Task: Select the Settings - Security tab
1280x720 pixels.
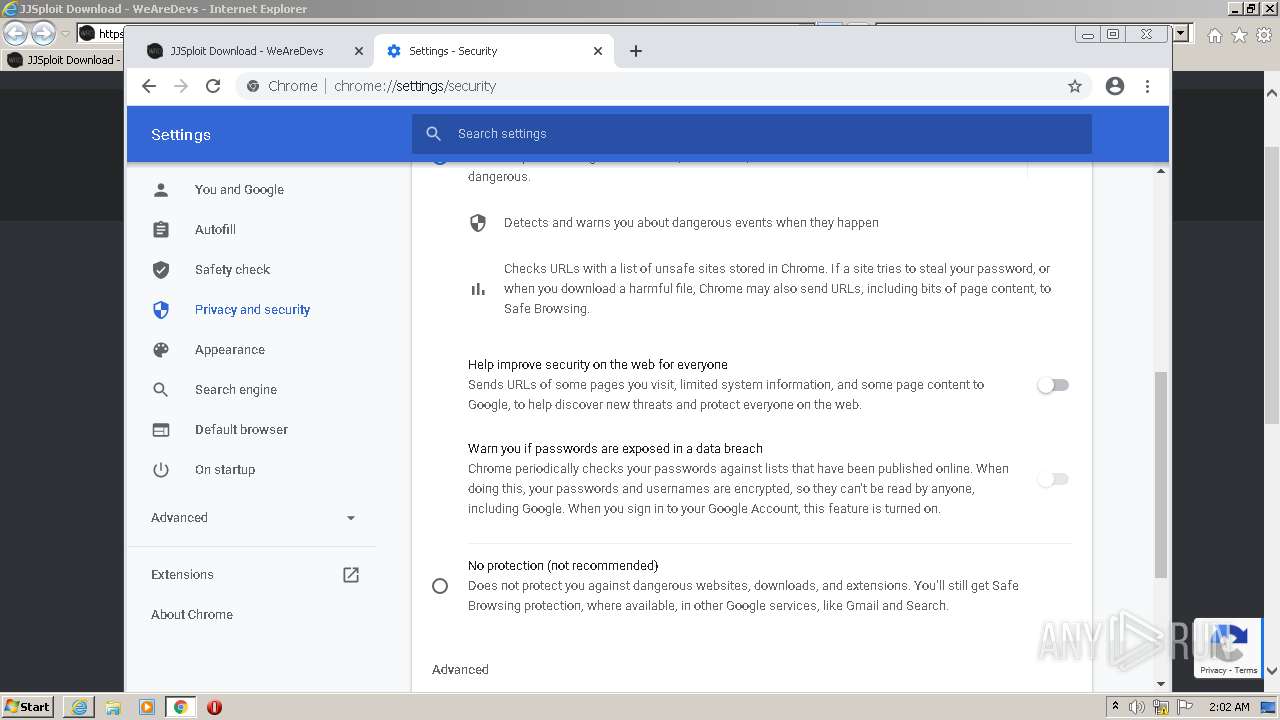Action: tap(493, 51)
